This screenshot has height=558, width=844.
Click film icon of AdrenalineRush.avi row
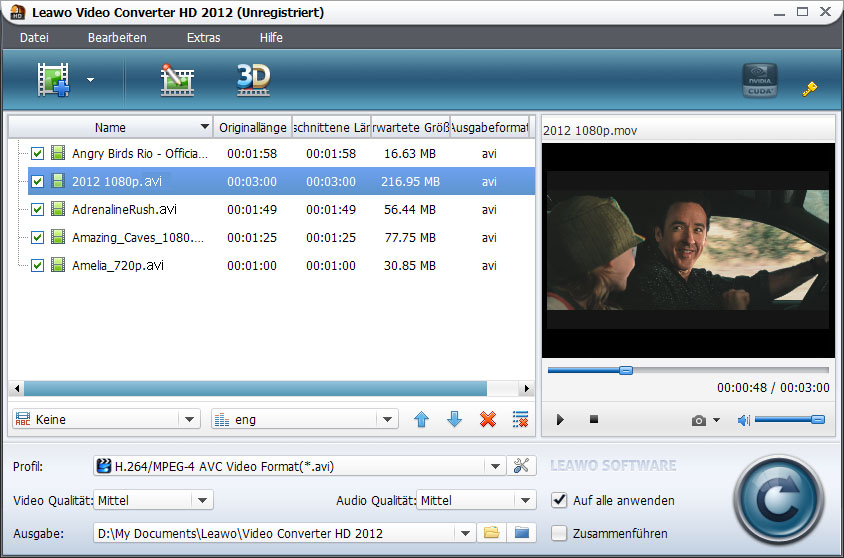[58, 209]
